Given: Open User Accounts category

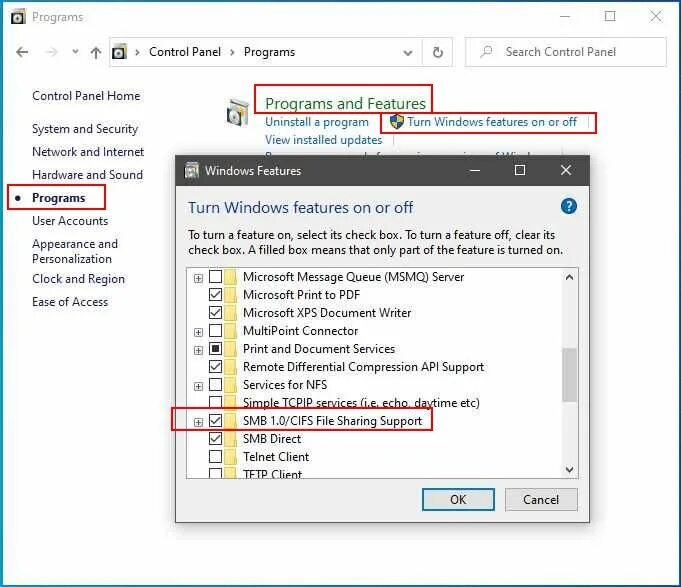Looking at the screenshot, I should pos(70,221).
